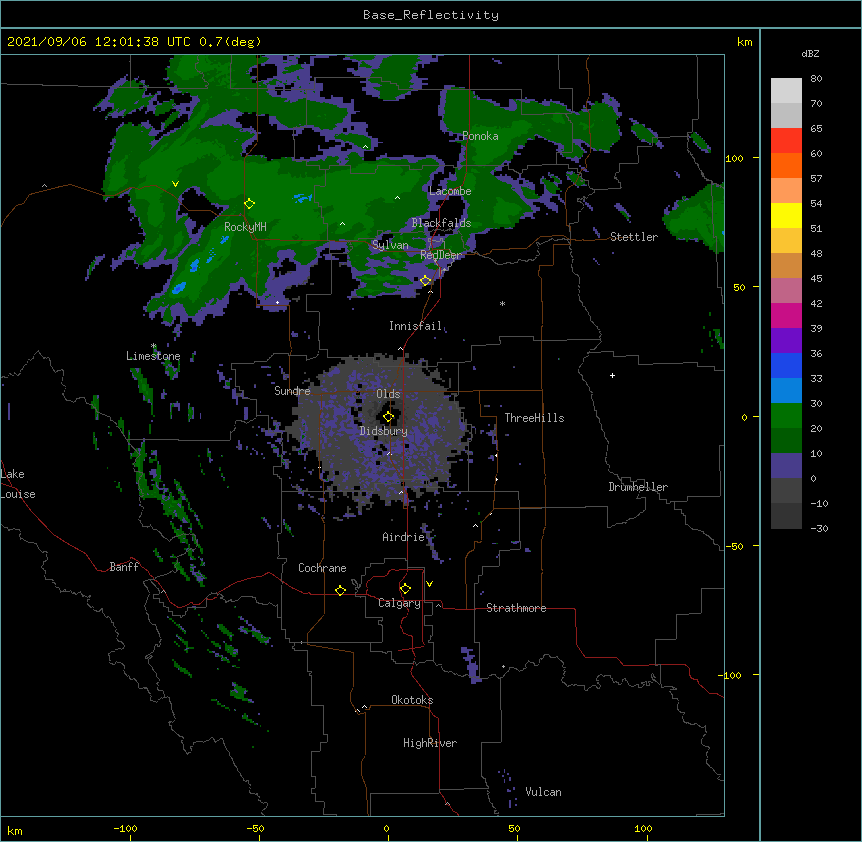
Task: Click the Base_Reflectivity title text
Action: point(431,15)
